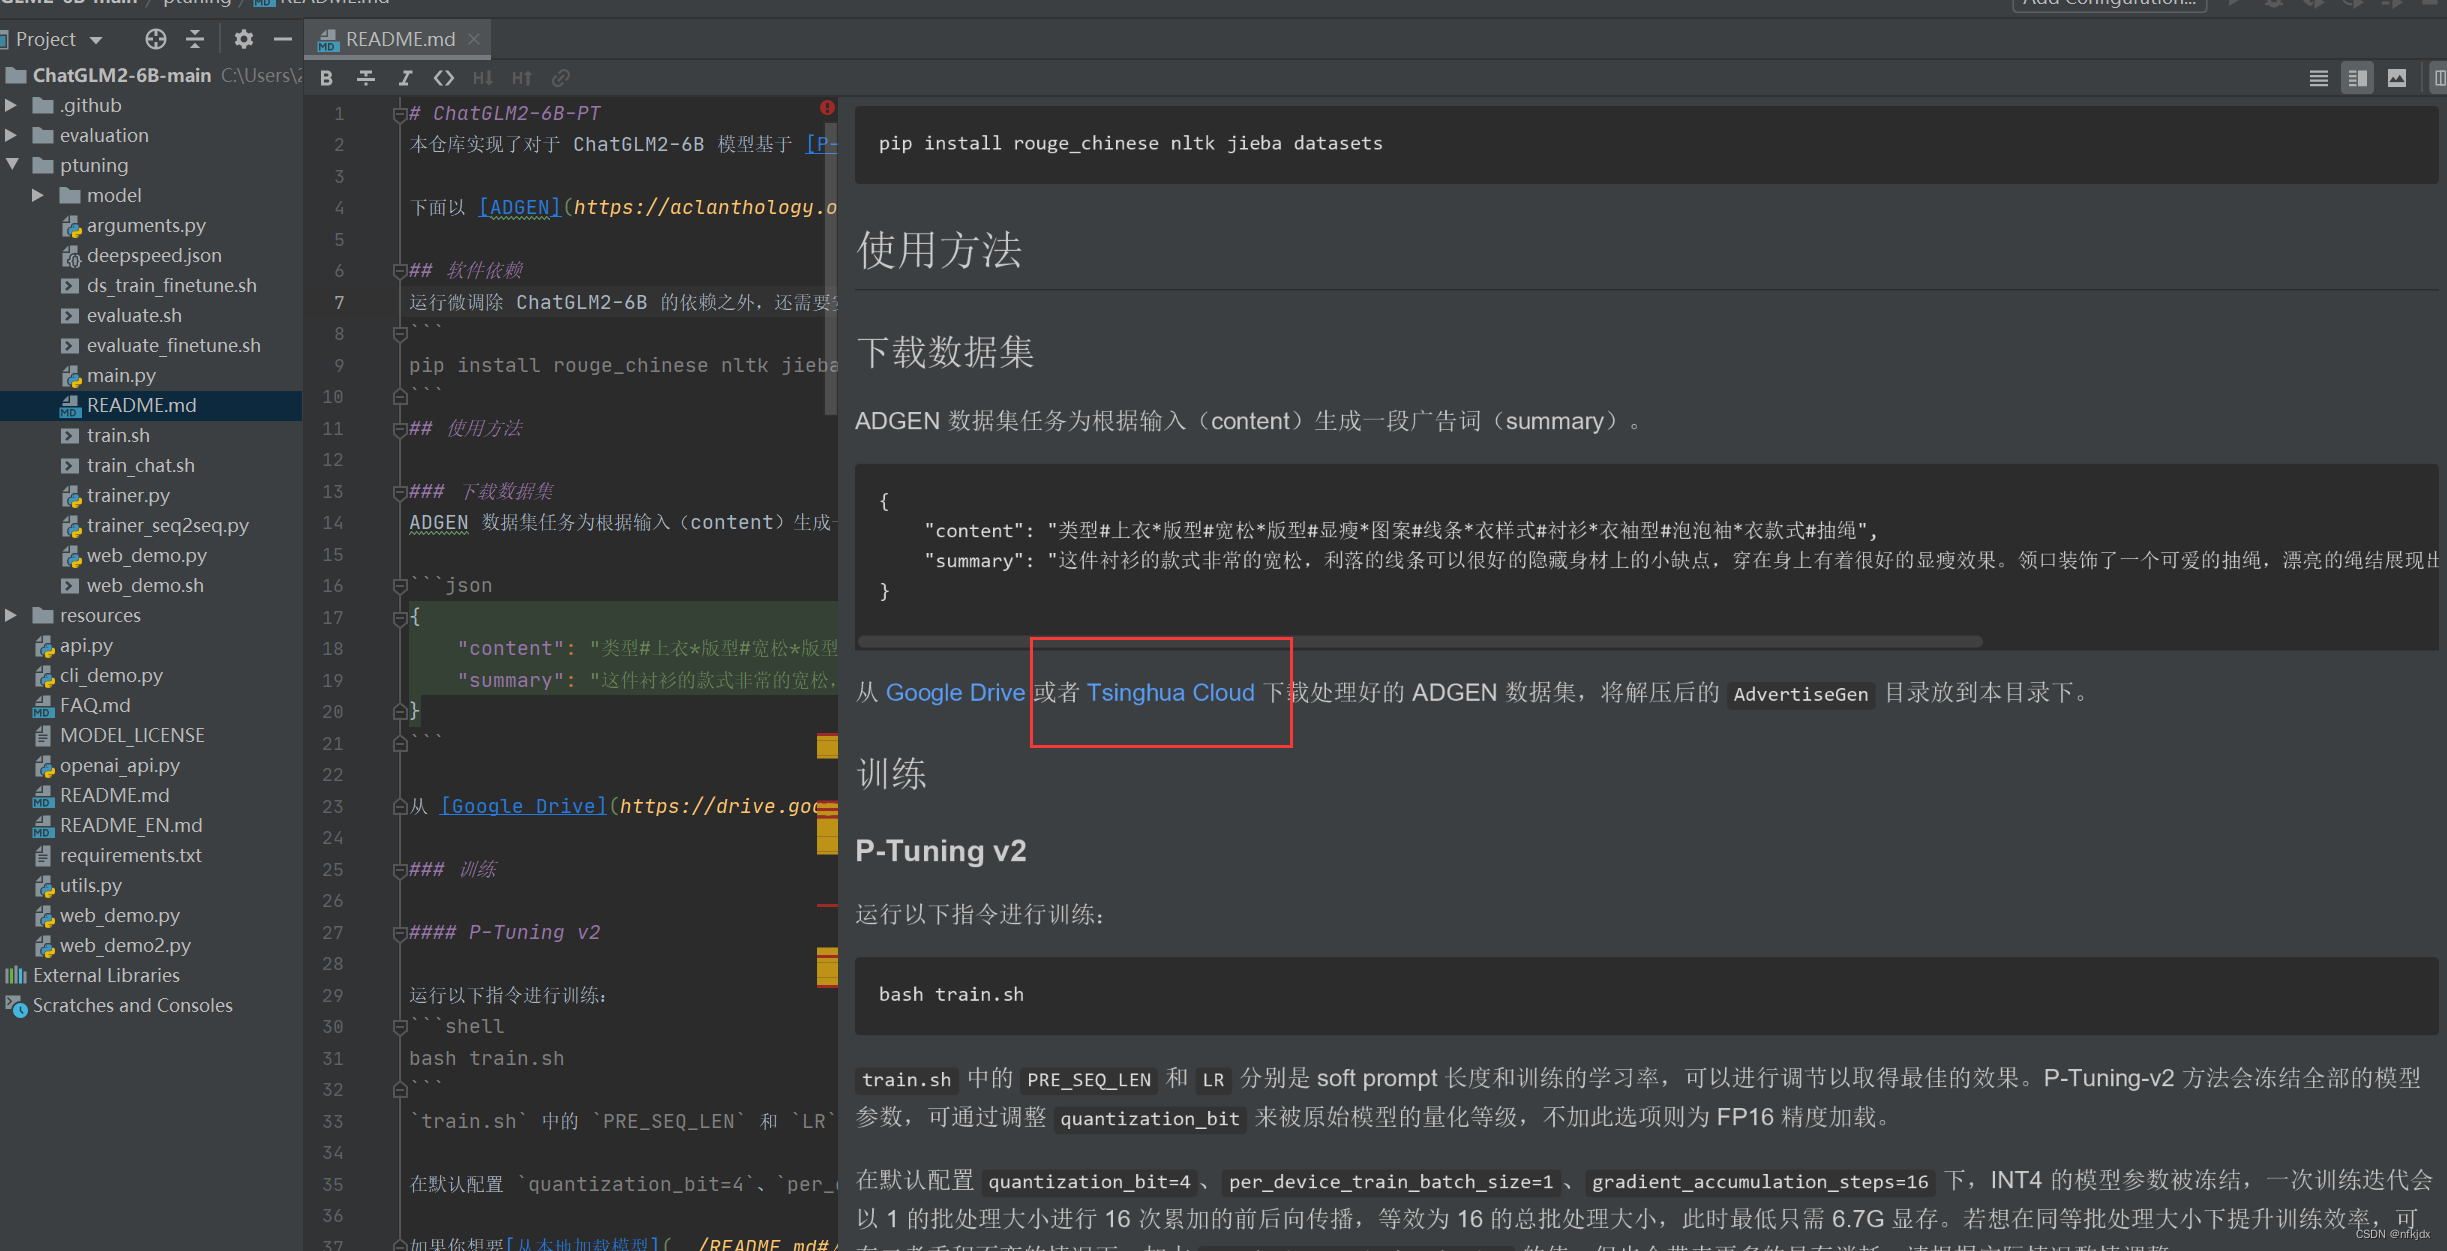Open cli_demo.py file

click(110, 675)
